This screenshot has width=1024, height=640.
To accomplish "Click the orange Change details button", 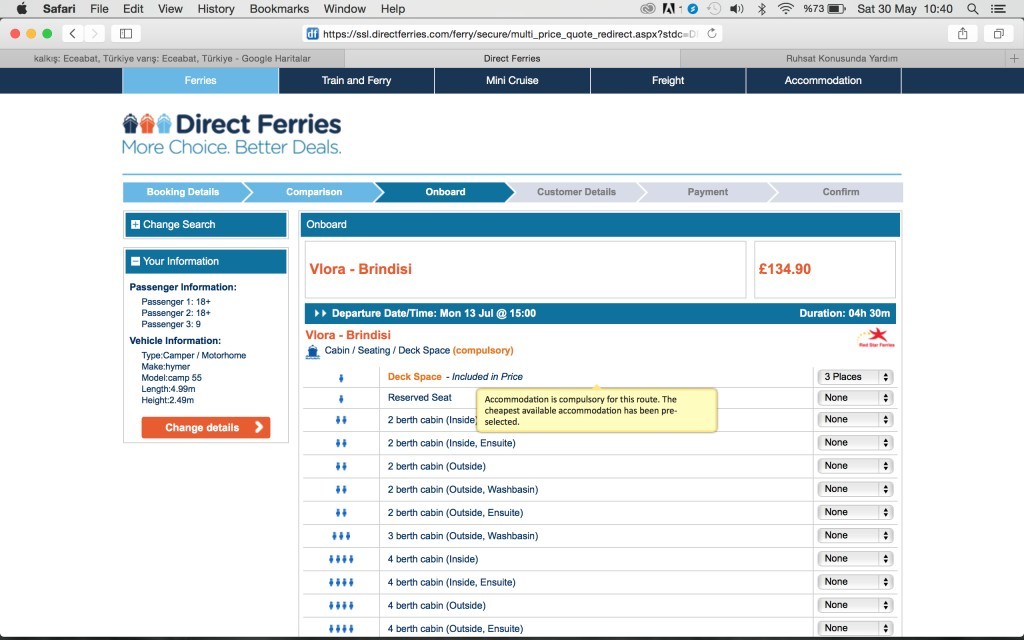I will tap(206, 428).
